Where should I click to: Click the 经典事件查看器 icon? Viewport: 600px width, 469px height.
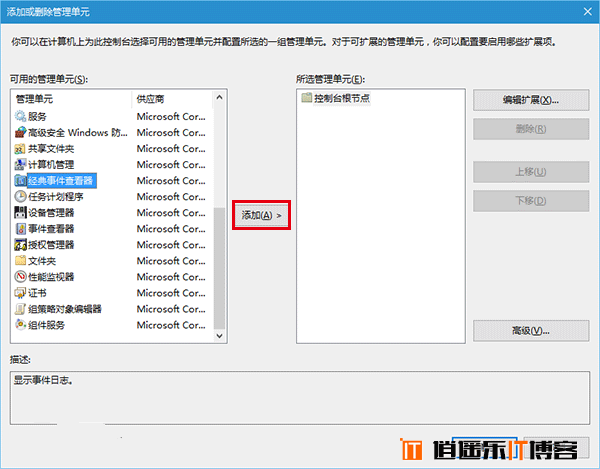point(20,181)
